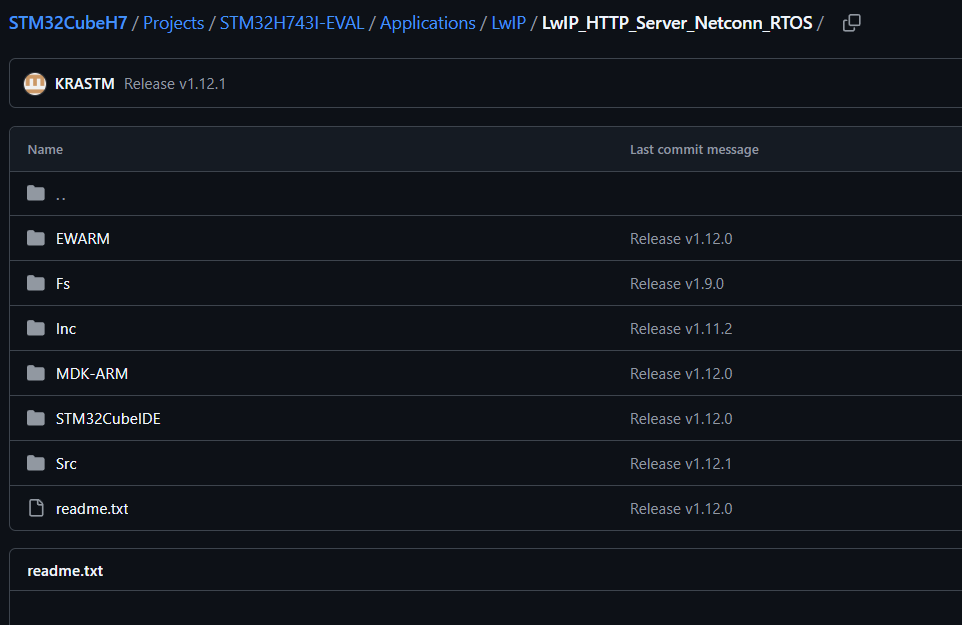Click readme.txt preview panel heading

65,570
